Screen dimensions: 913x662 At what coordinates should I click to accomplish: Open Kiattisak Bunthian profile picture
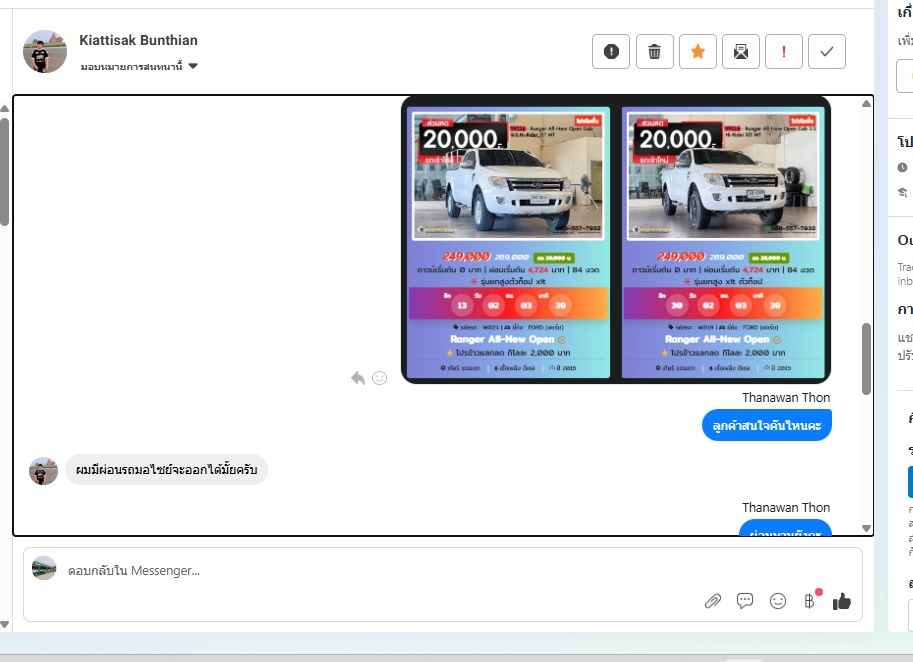point(45,52)
